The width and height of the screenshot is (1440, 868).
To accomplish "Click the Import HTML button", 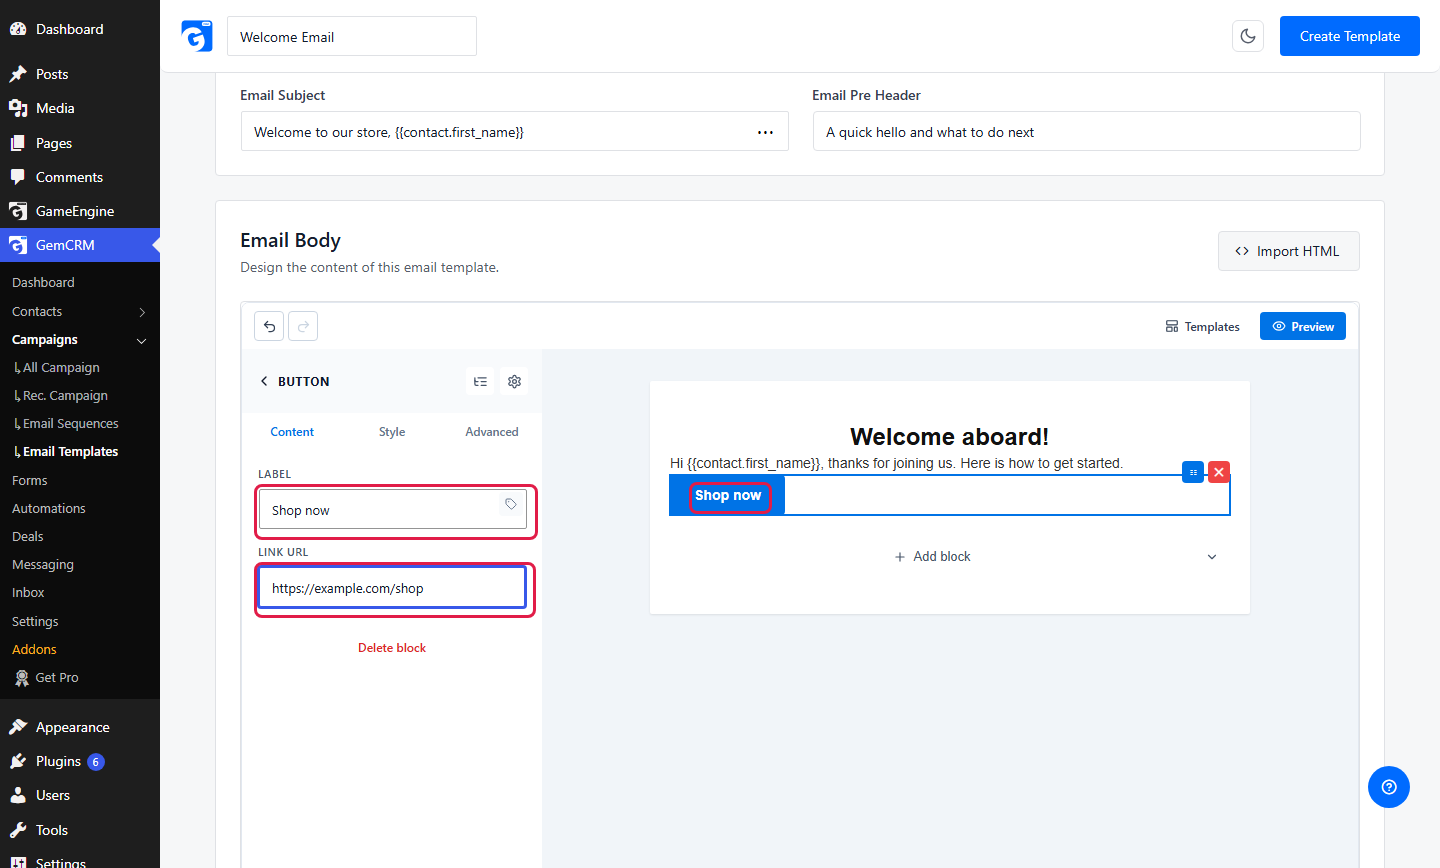I will point(1289,251).
